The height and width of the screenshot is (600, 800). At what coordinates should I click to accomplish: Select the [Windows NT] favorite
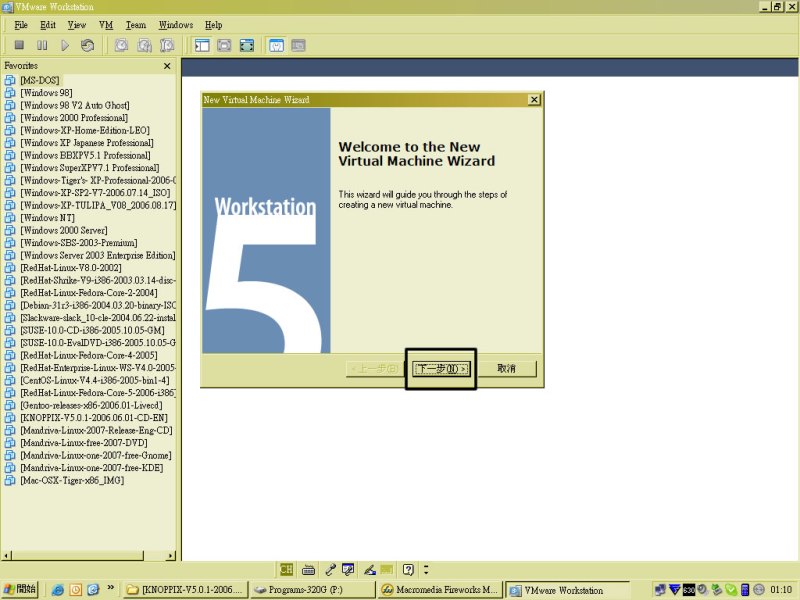point(47,218)
